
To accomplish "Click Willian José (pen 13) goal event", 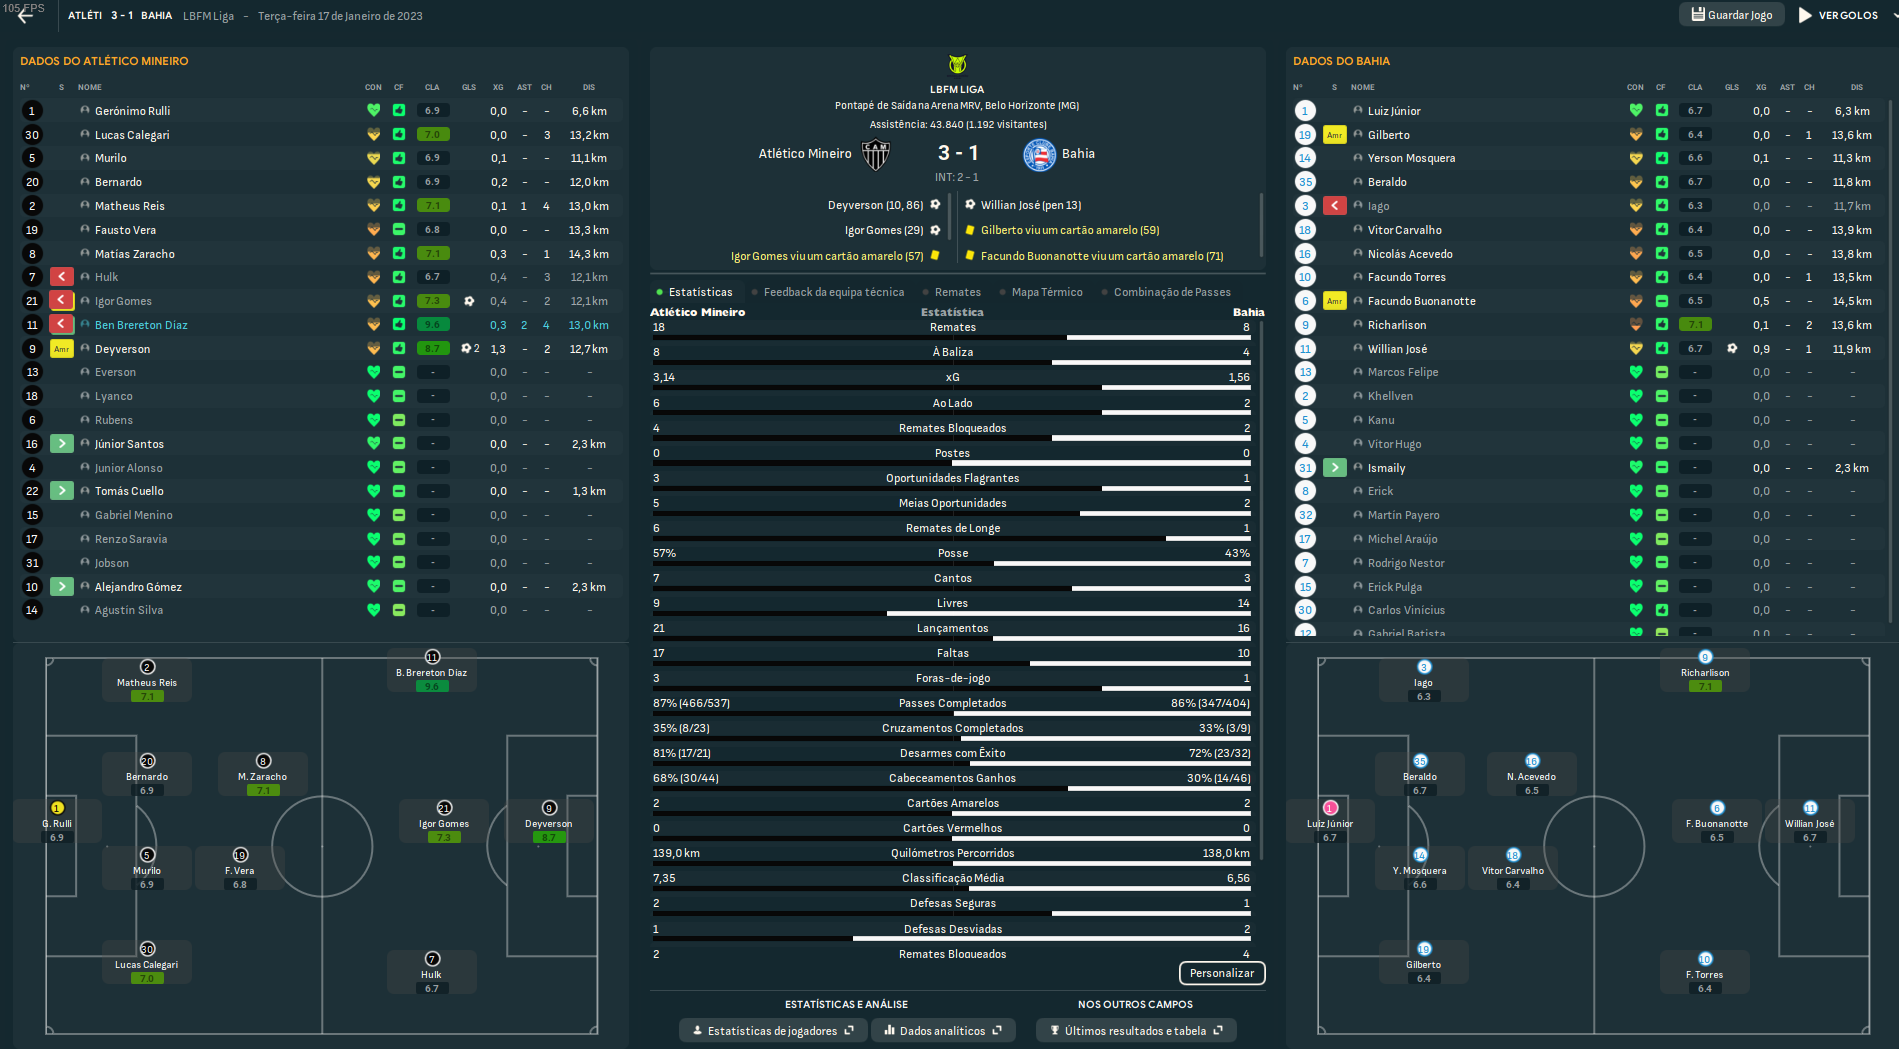I will (x=1030, y=205).
